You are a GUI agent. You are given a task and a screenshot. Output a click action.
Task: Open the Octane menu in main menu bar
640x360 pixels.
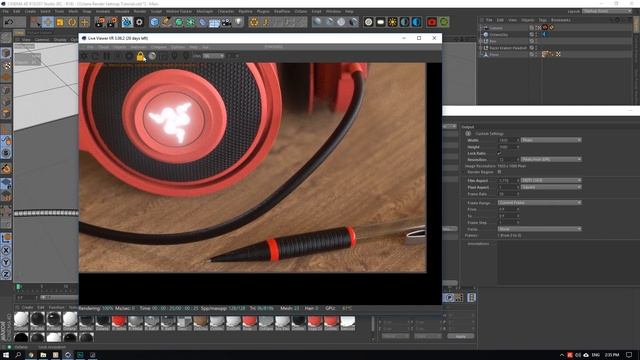click(x=301, y=11)
